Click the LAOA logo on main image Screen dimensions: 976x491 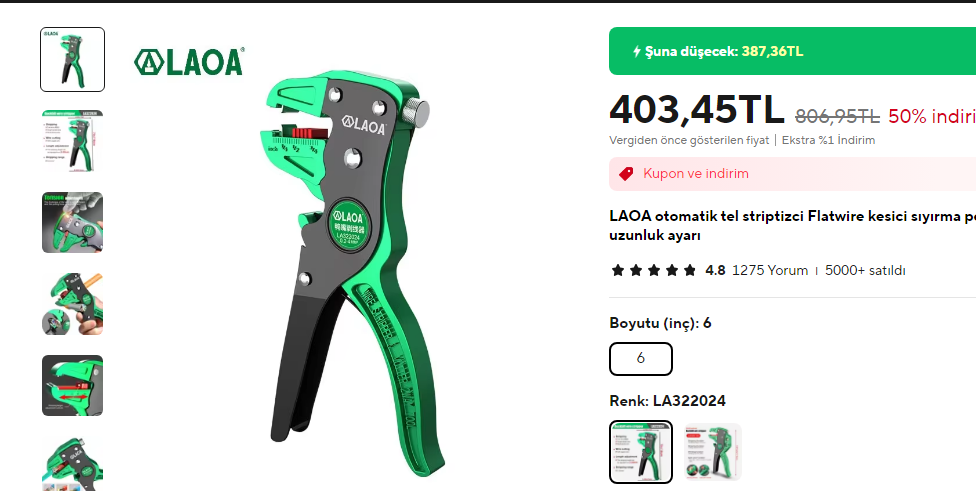(x=189, y=62)
